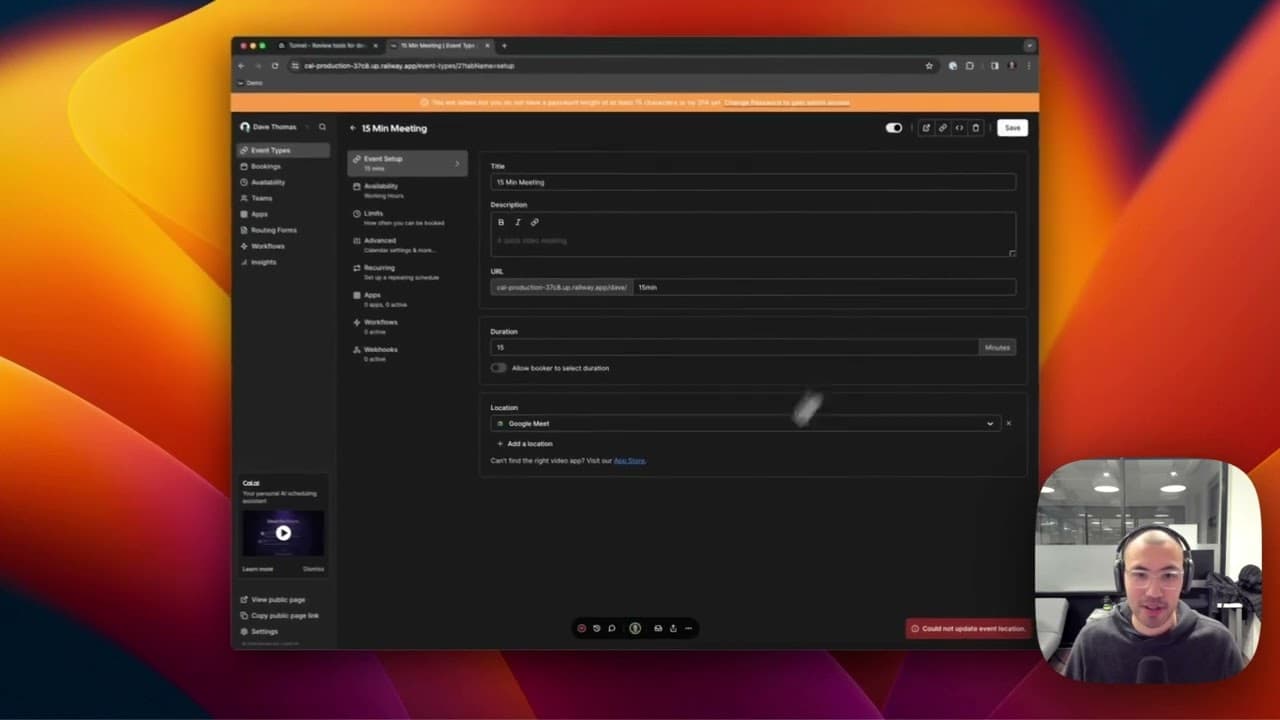Open the event Apps tab
1280x720 pixels.
407,299
